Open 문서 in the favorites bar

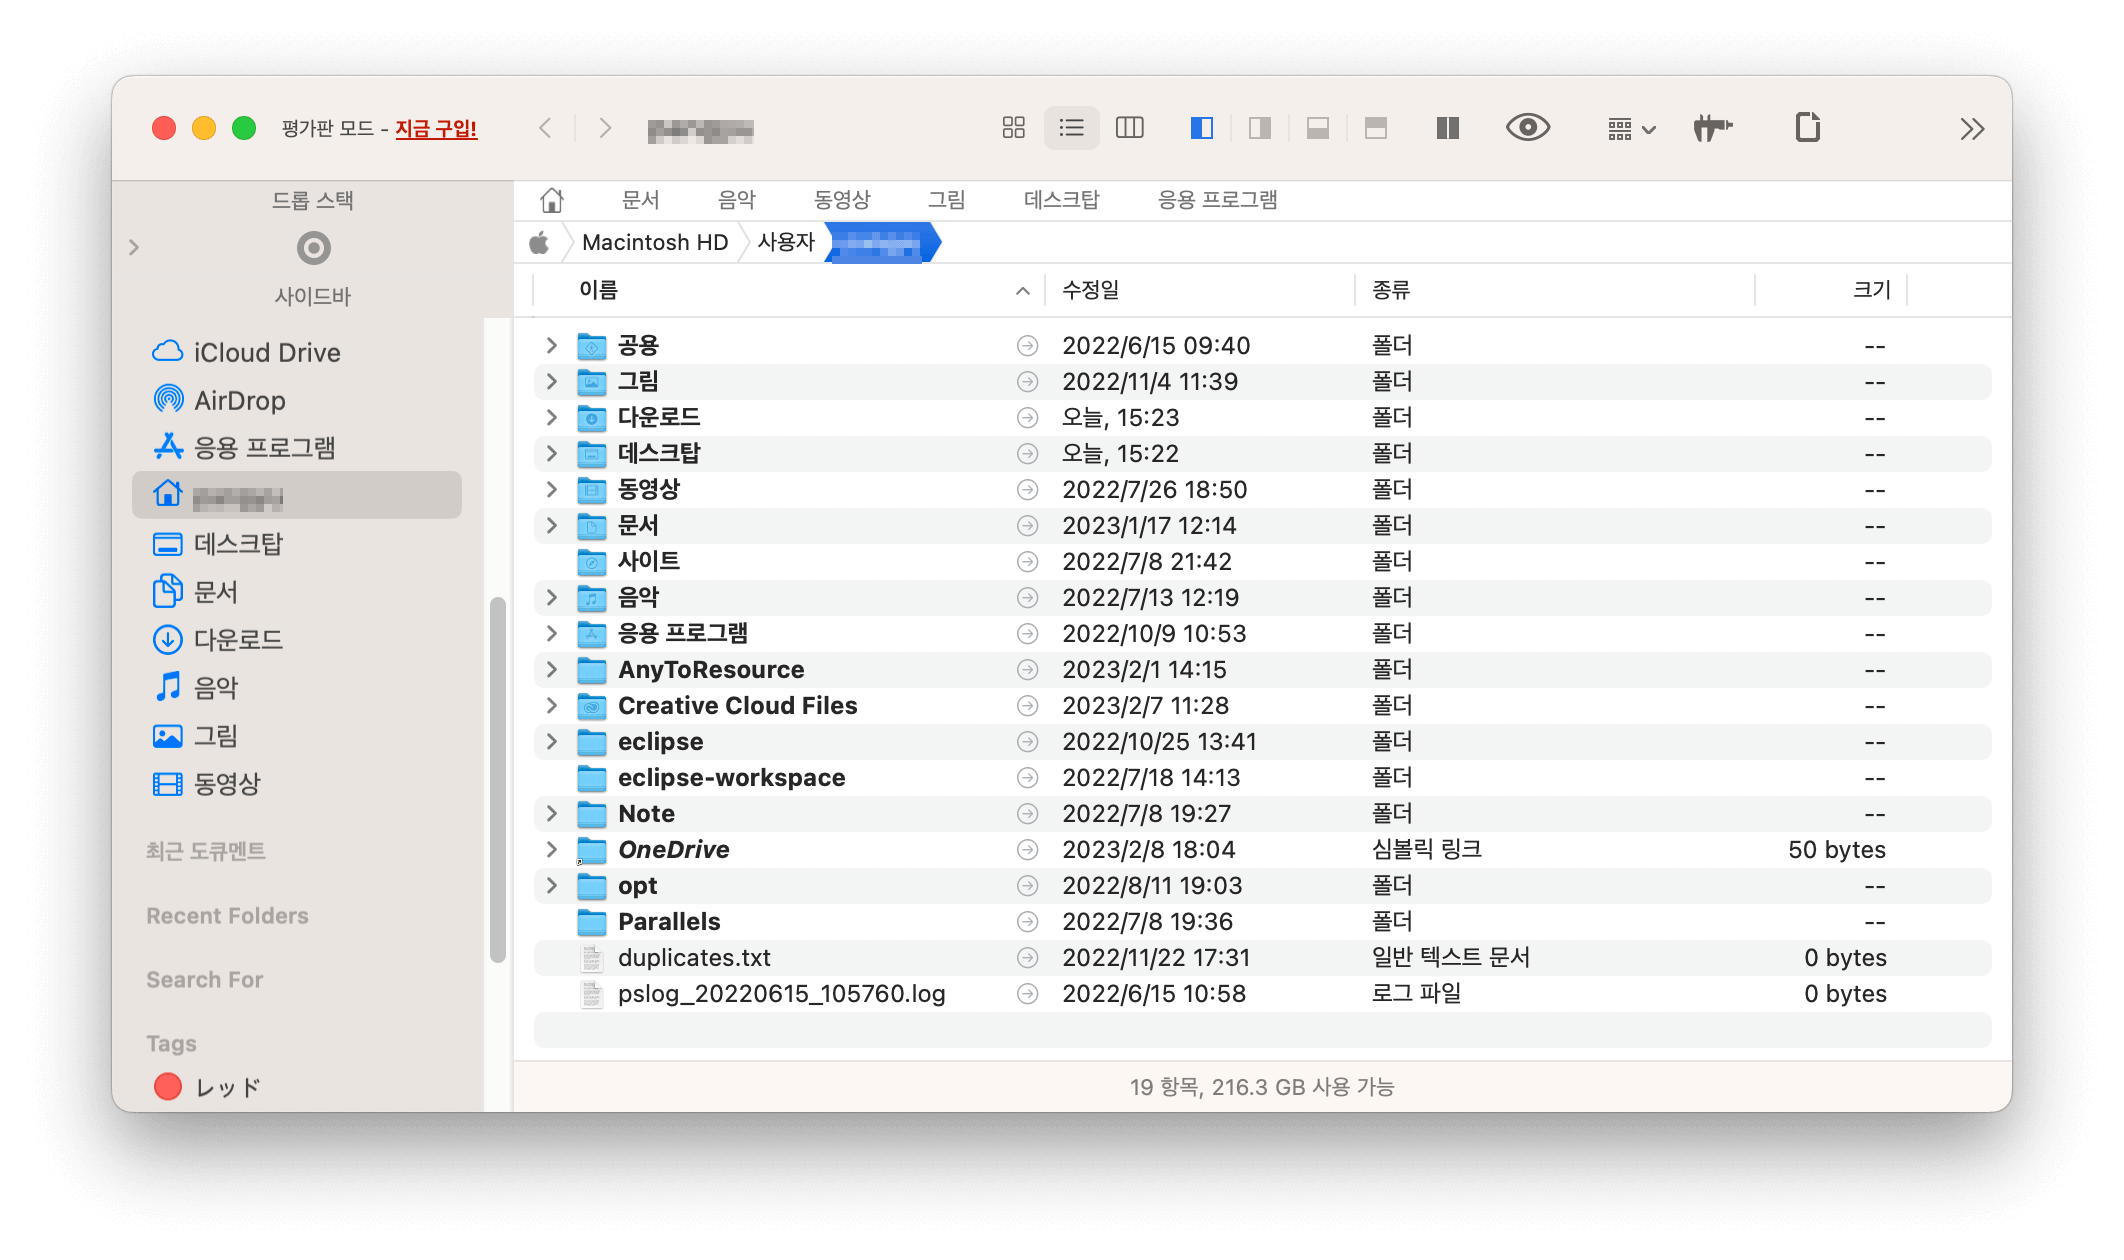[640, 200]
